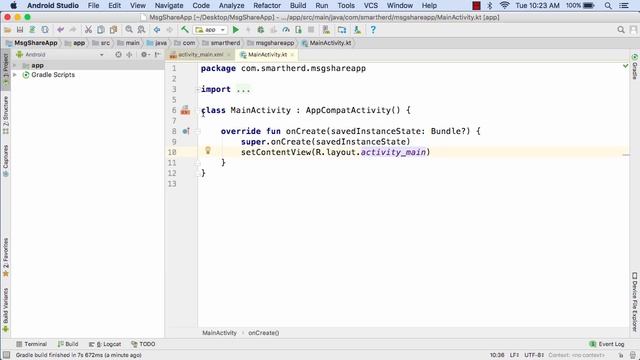Close the activity_main.xml tab

click(229, 55)
